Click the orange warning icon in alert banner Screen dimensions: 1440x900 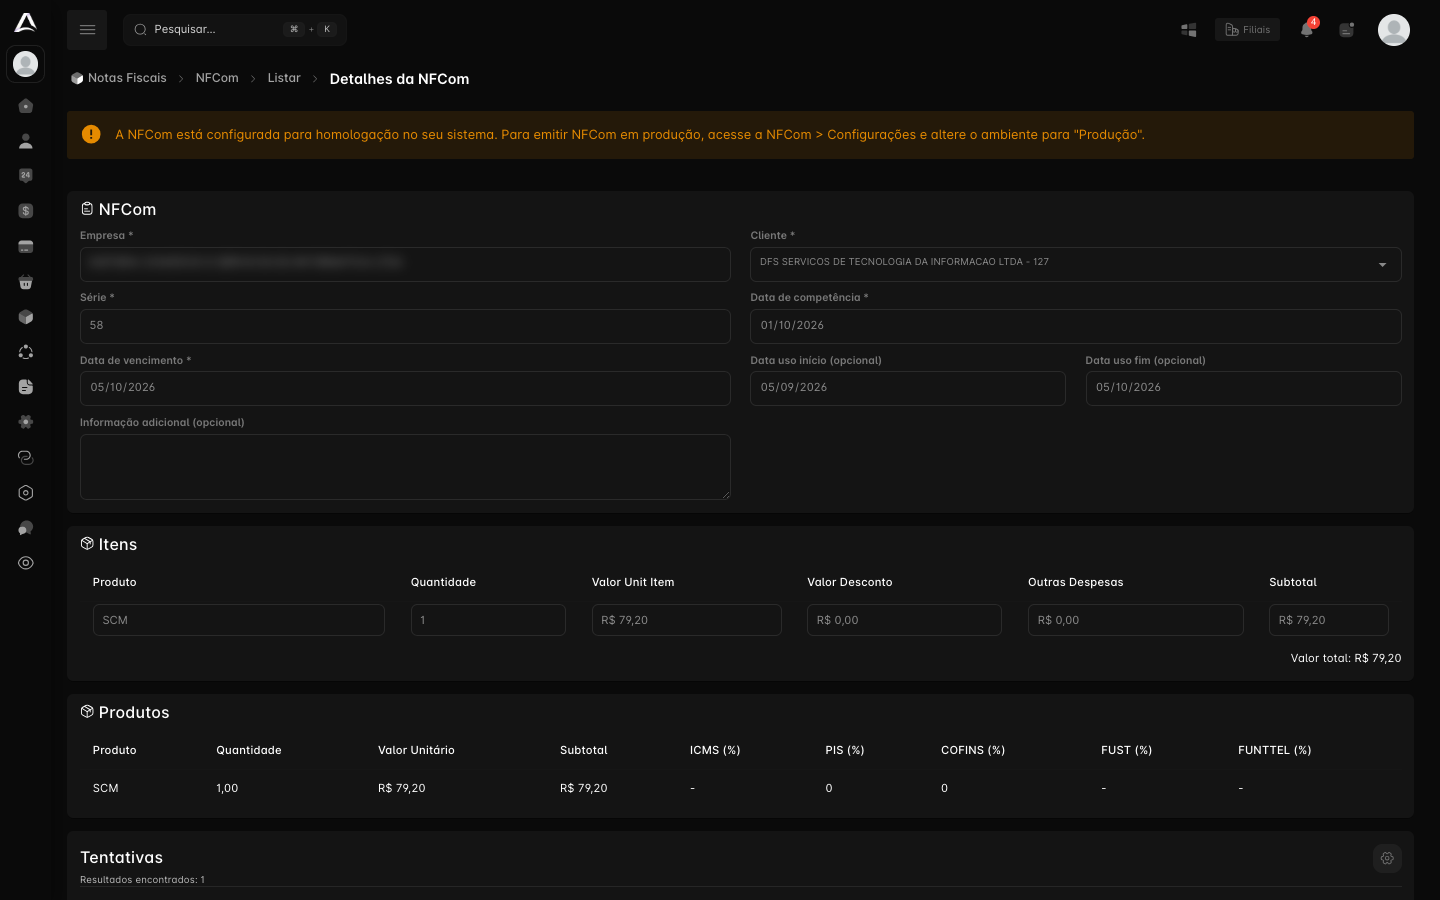click(91, 134)
